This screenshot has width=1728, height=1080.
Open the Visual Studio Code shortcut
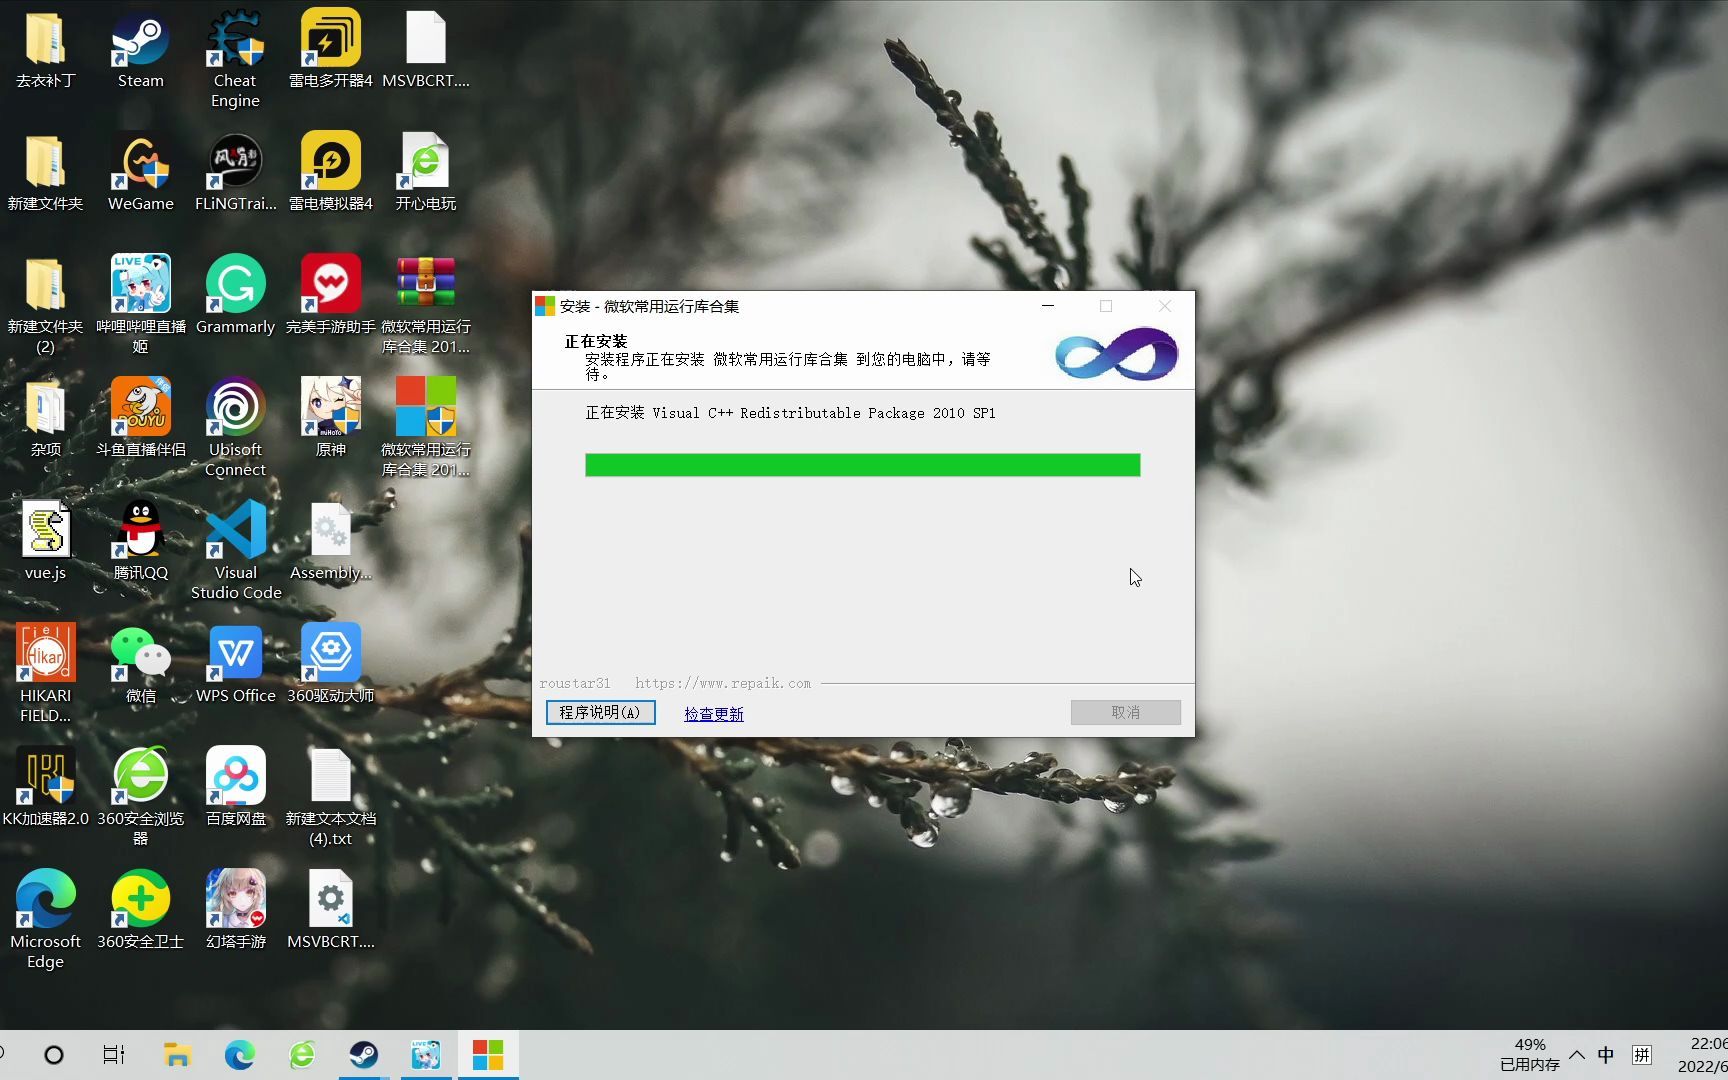(x=235, y=551)
